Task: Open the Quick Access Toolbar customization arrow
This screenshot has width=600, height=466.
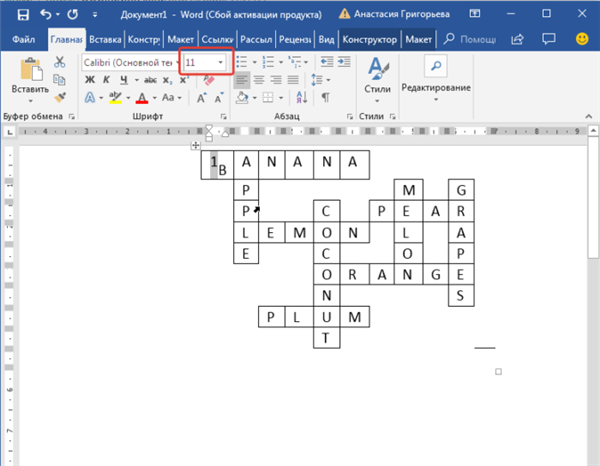Action: tap(95, 15)
